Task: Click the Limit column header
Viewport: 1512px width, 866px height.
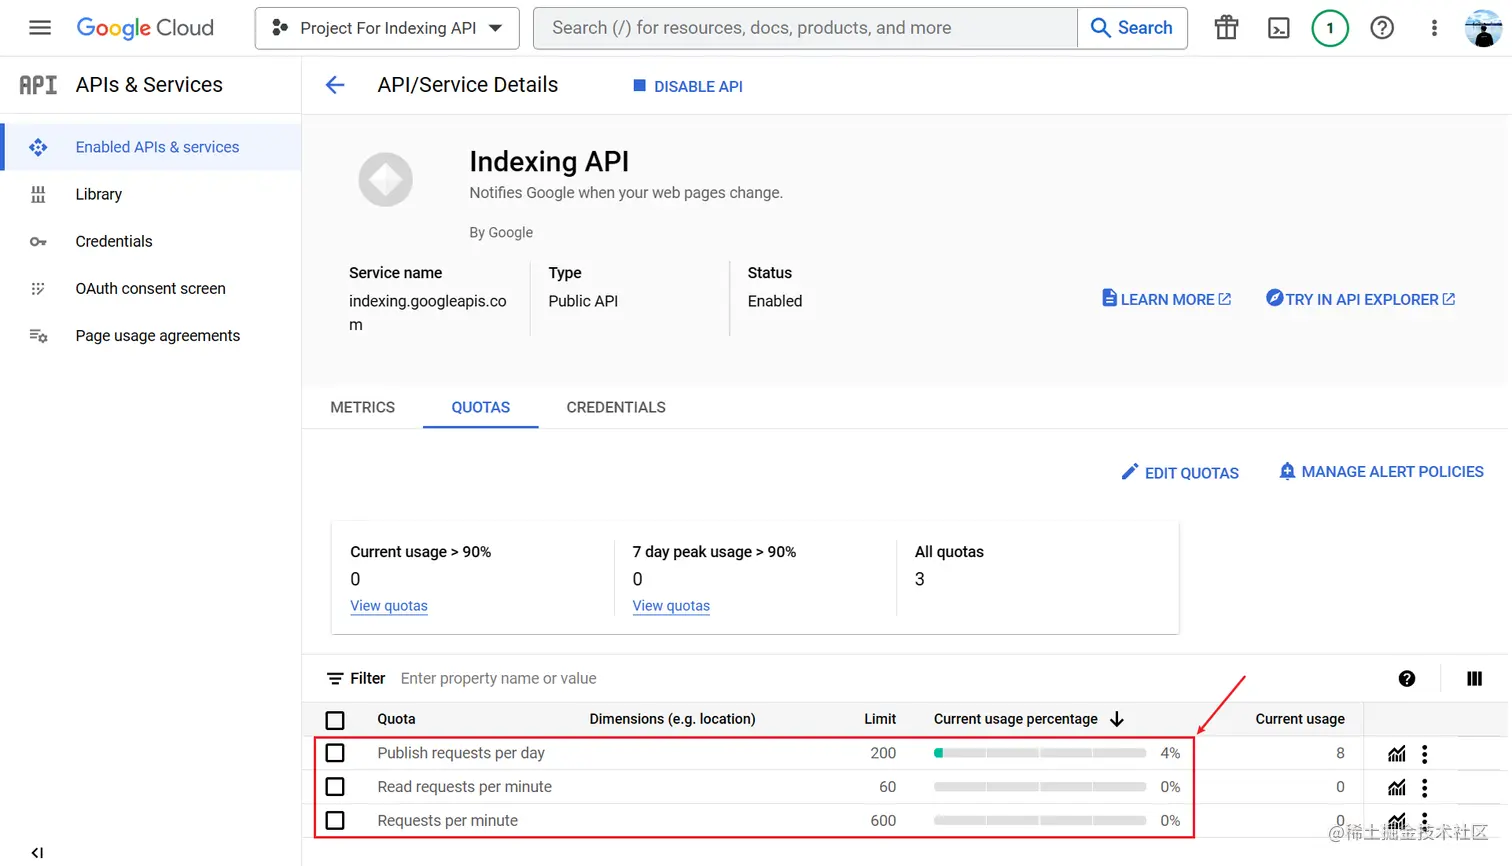Action: [880, 719]
